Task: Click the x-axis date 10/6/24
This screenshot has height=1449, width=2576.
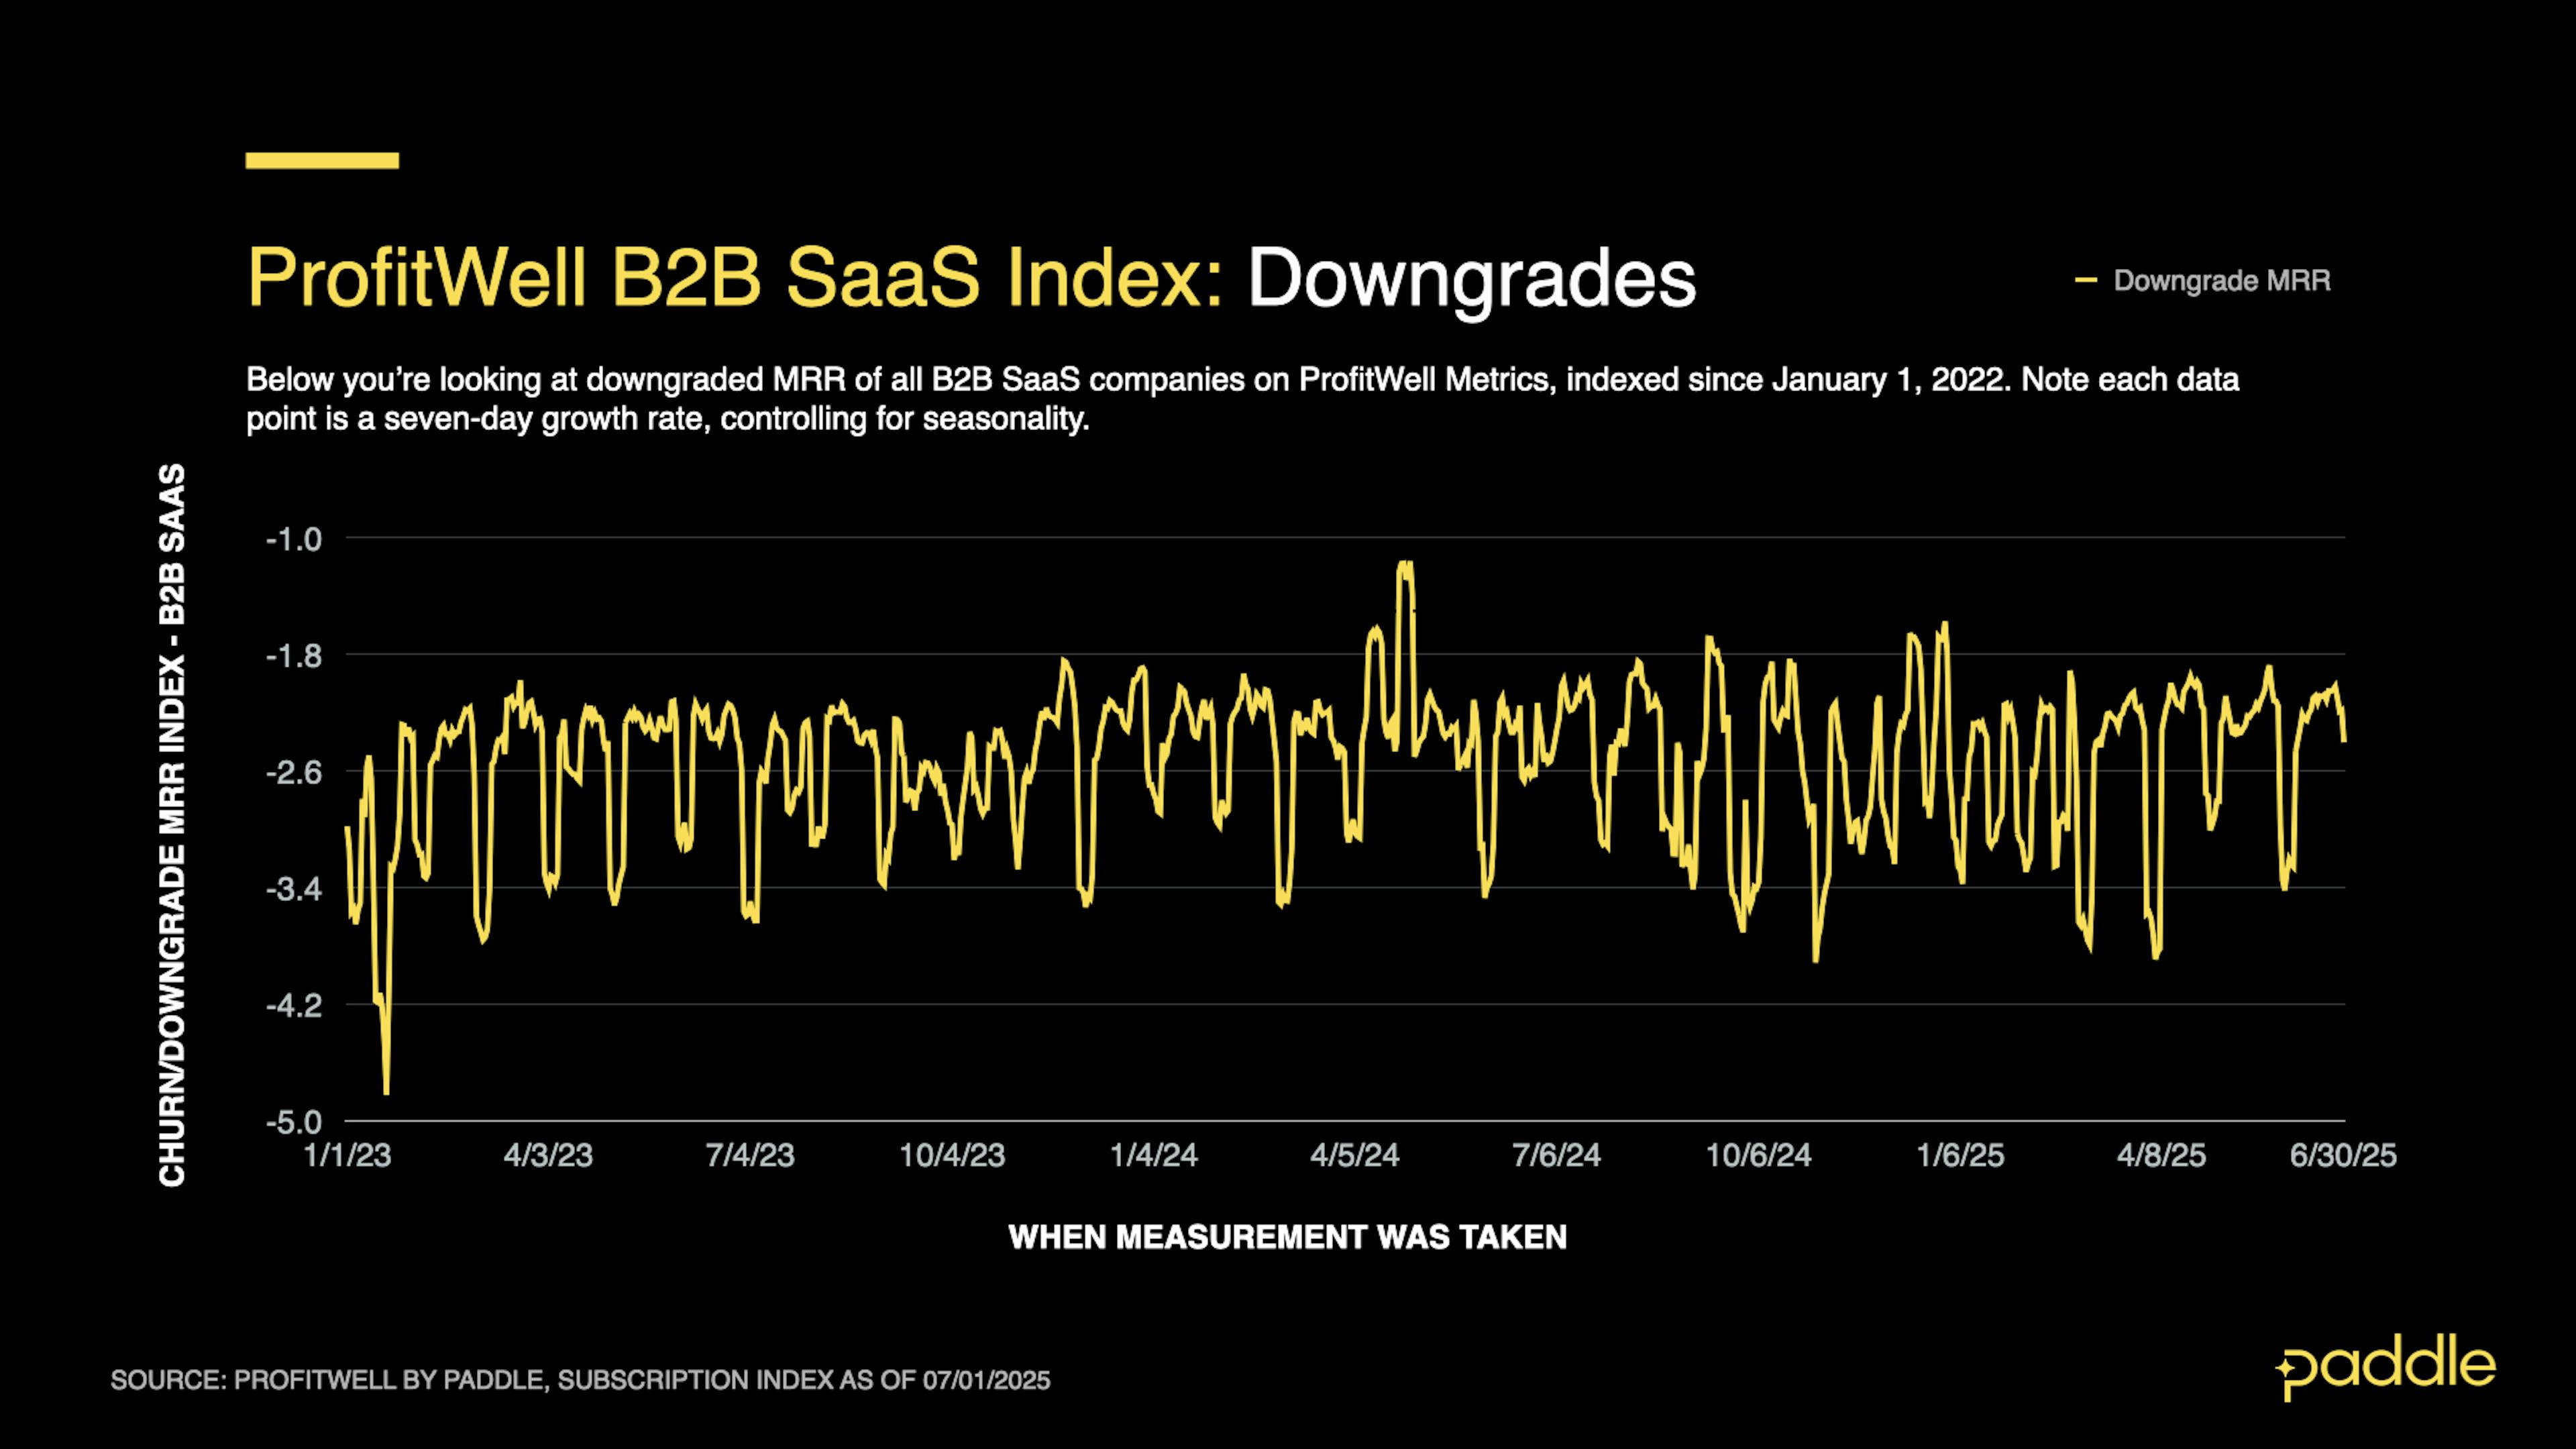Action: (x=1759, y=1156)
